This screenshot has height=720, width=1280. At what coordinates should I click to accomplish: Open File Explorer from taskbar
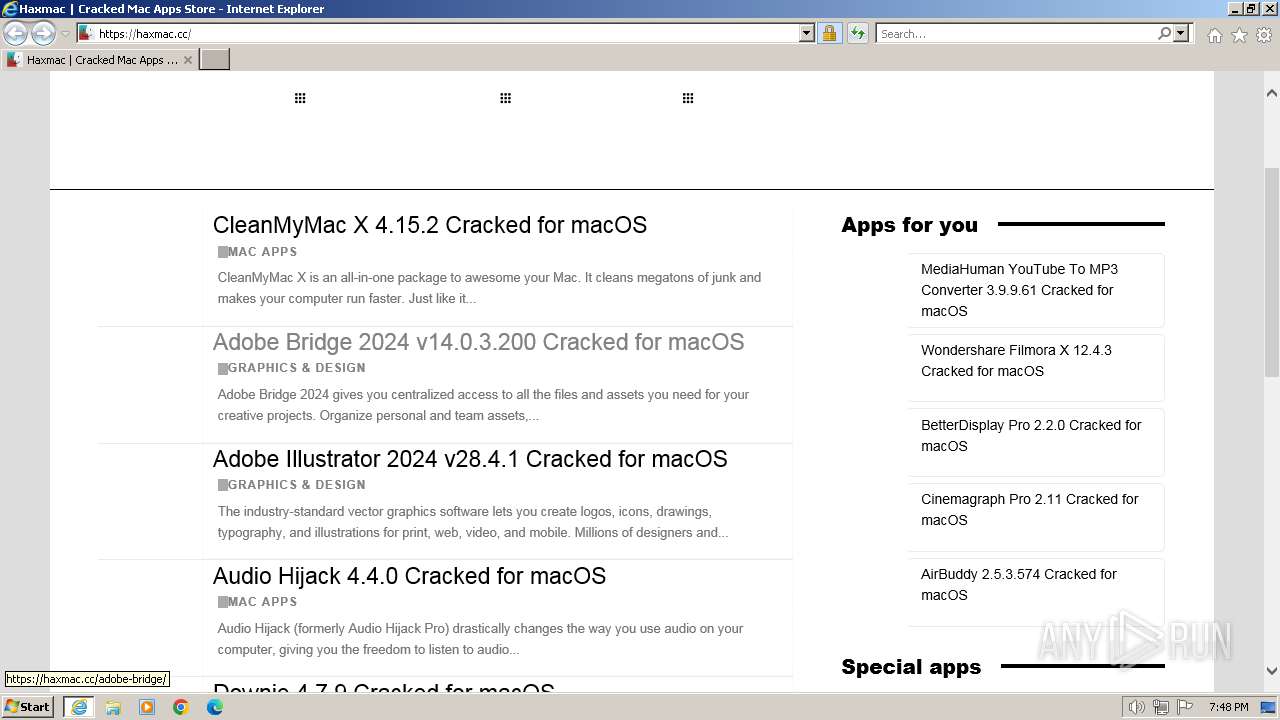coord(113,707)
